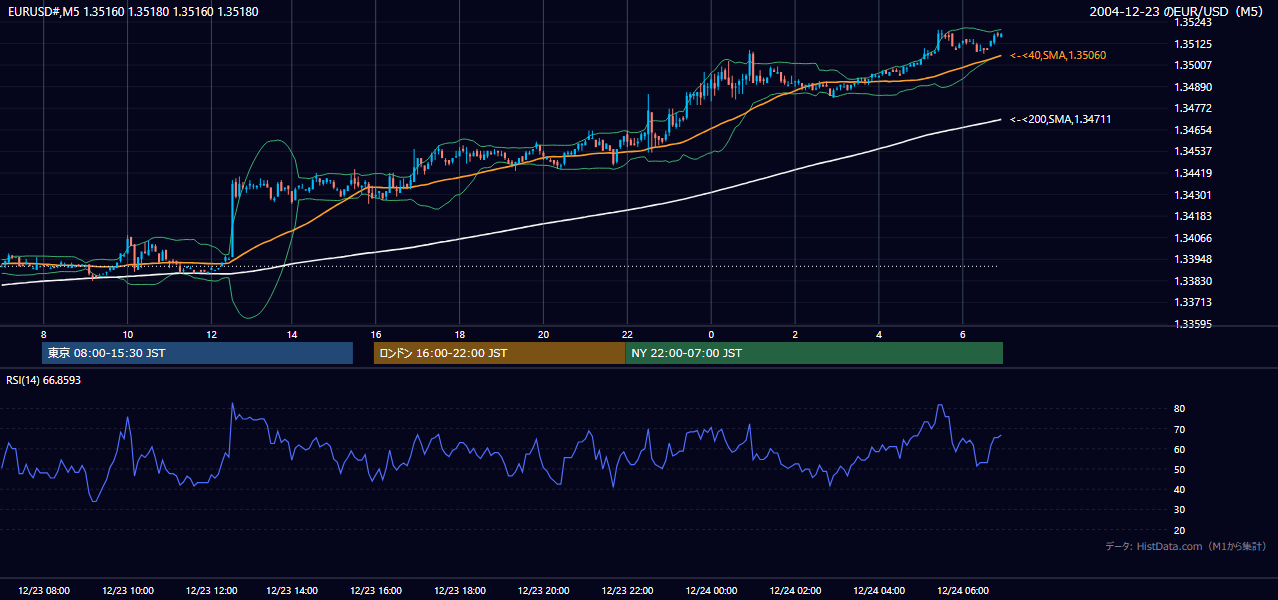Click RSI scale value 40
This screenshot has height=600, width=1278.
click(x=1180, y=489)
